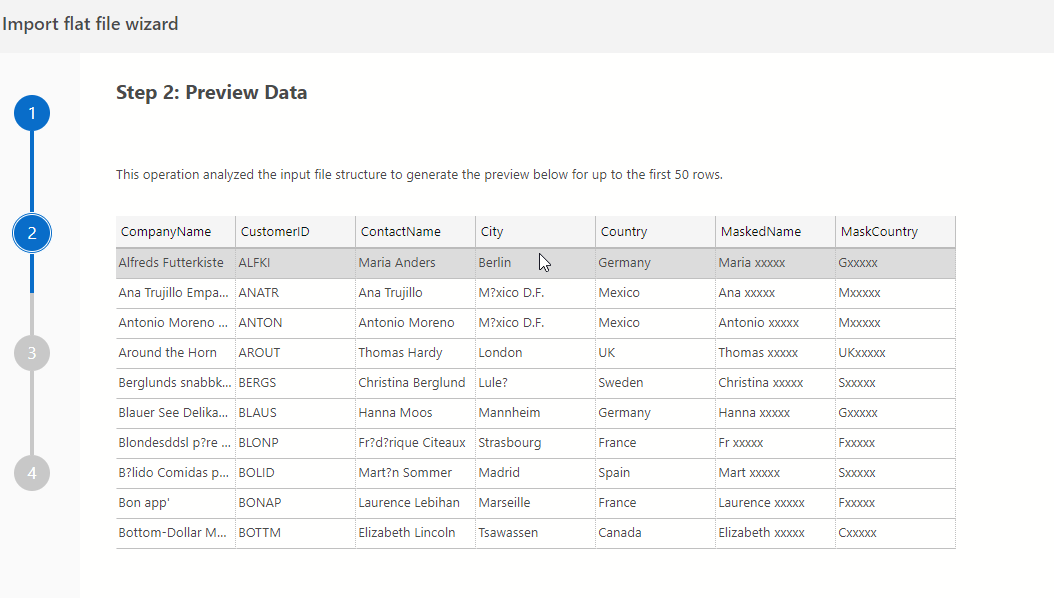Select the Alfreds Futterkiste row
Screen dimensions: 1054x598
pos(171,263)
